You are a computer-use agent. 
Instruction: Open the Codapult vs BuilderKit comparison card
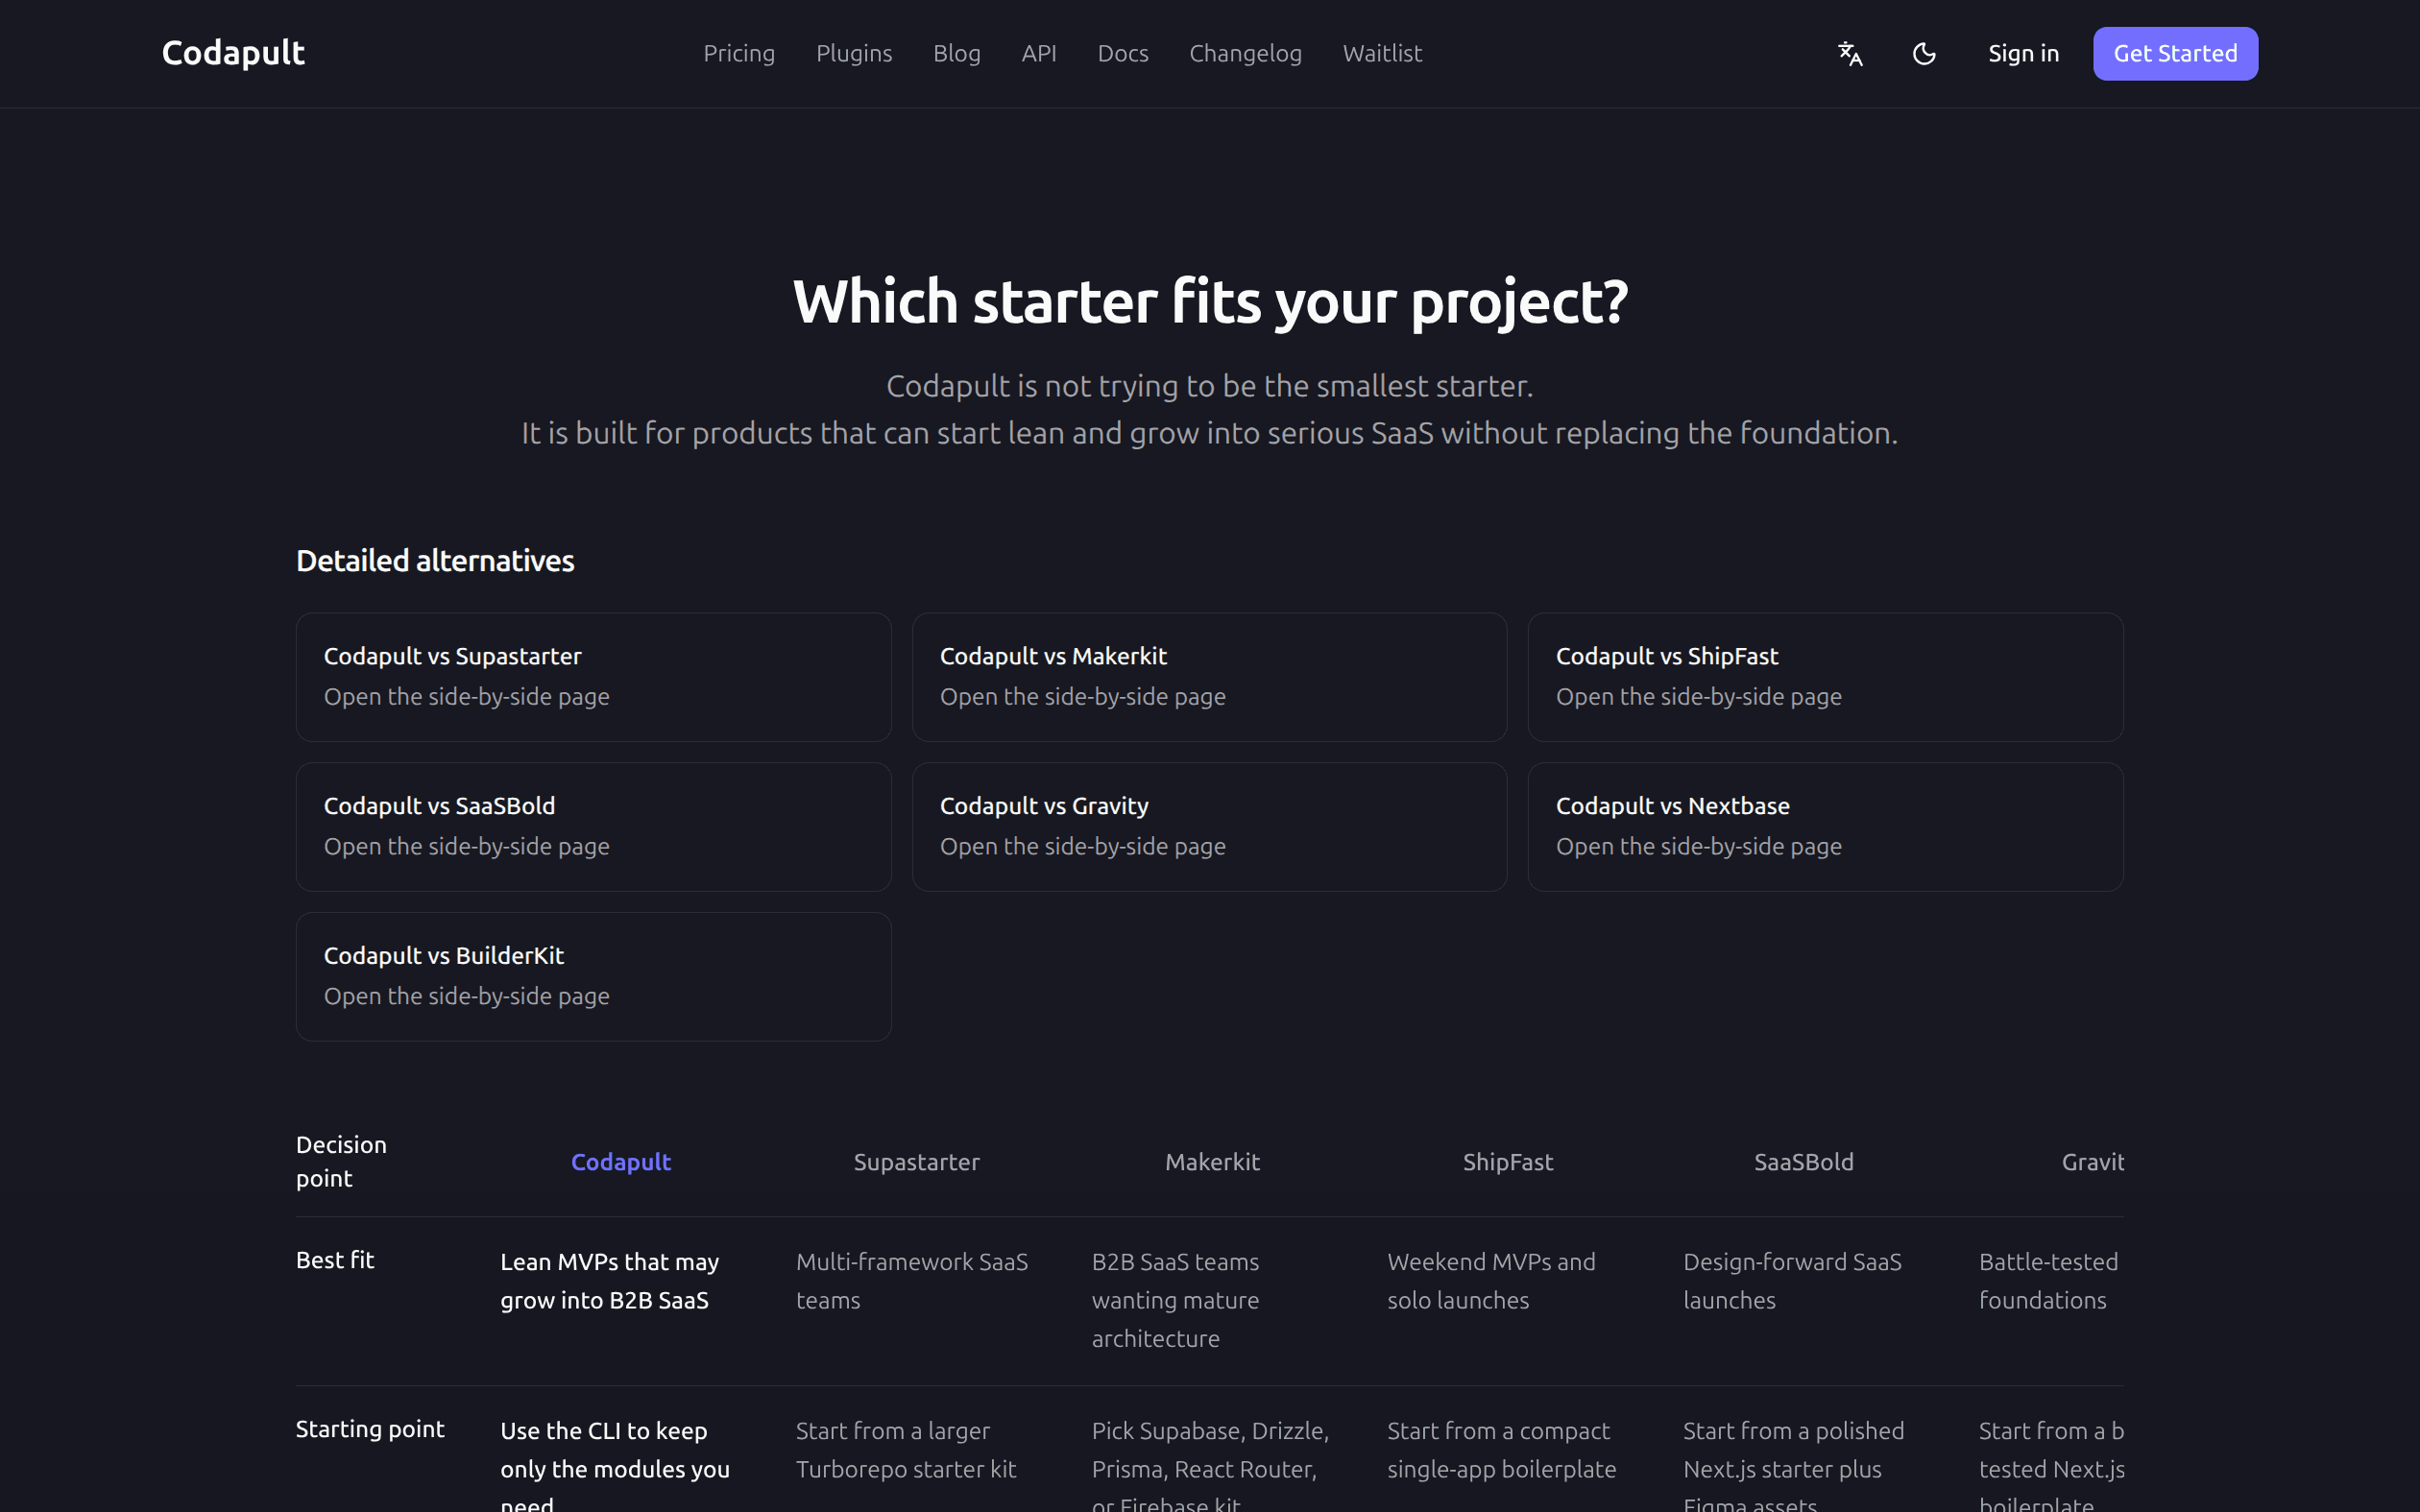point(593,977)
